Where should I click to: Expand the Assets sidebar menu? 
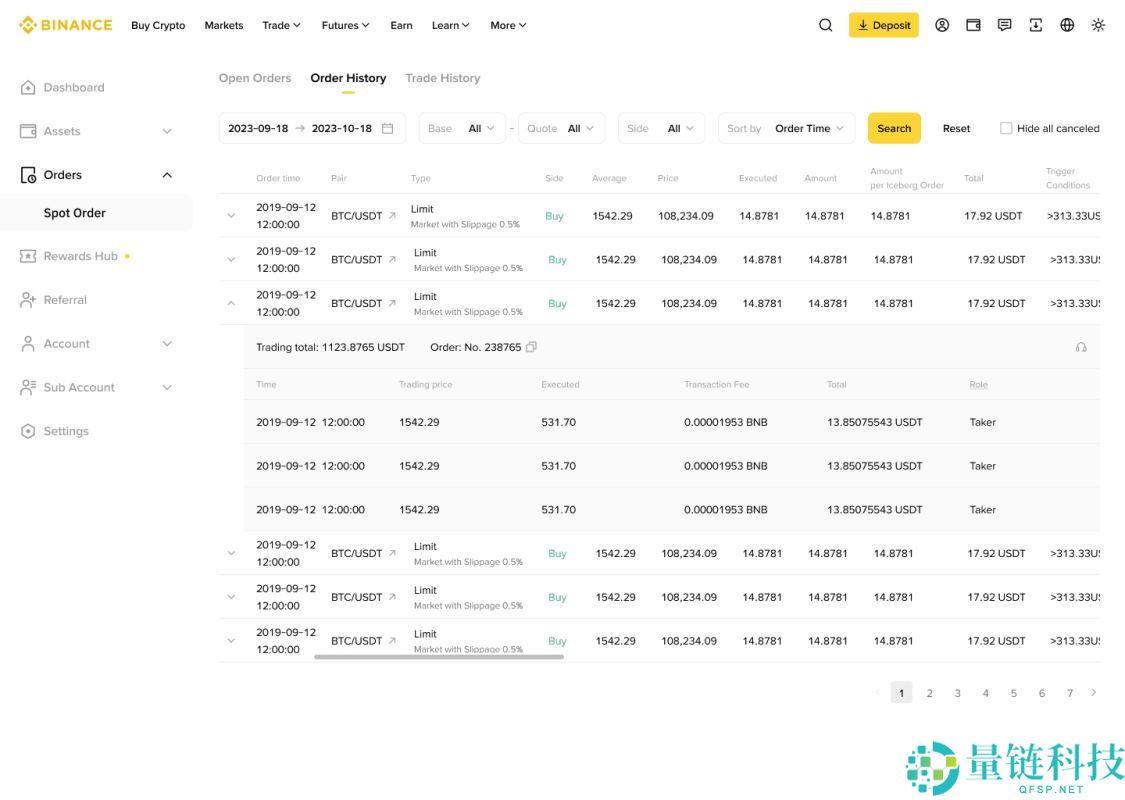[x=167, y=131]
